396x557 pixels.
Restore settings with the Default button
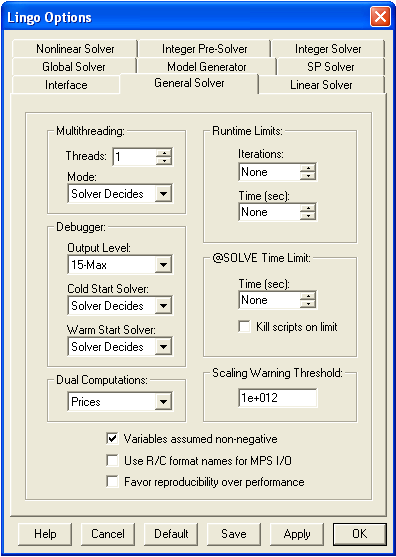point(171,534)
